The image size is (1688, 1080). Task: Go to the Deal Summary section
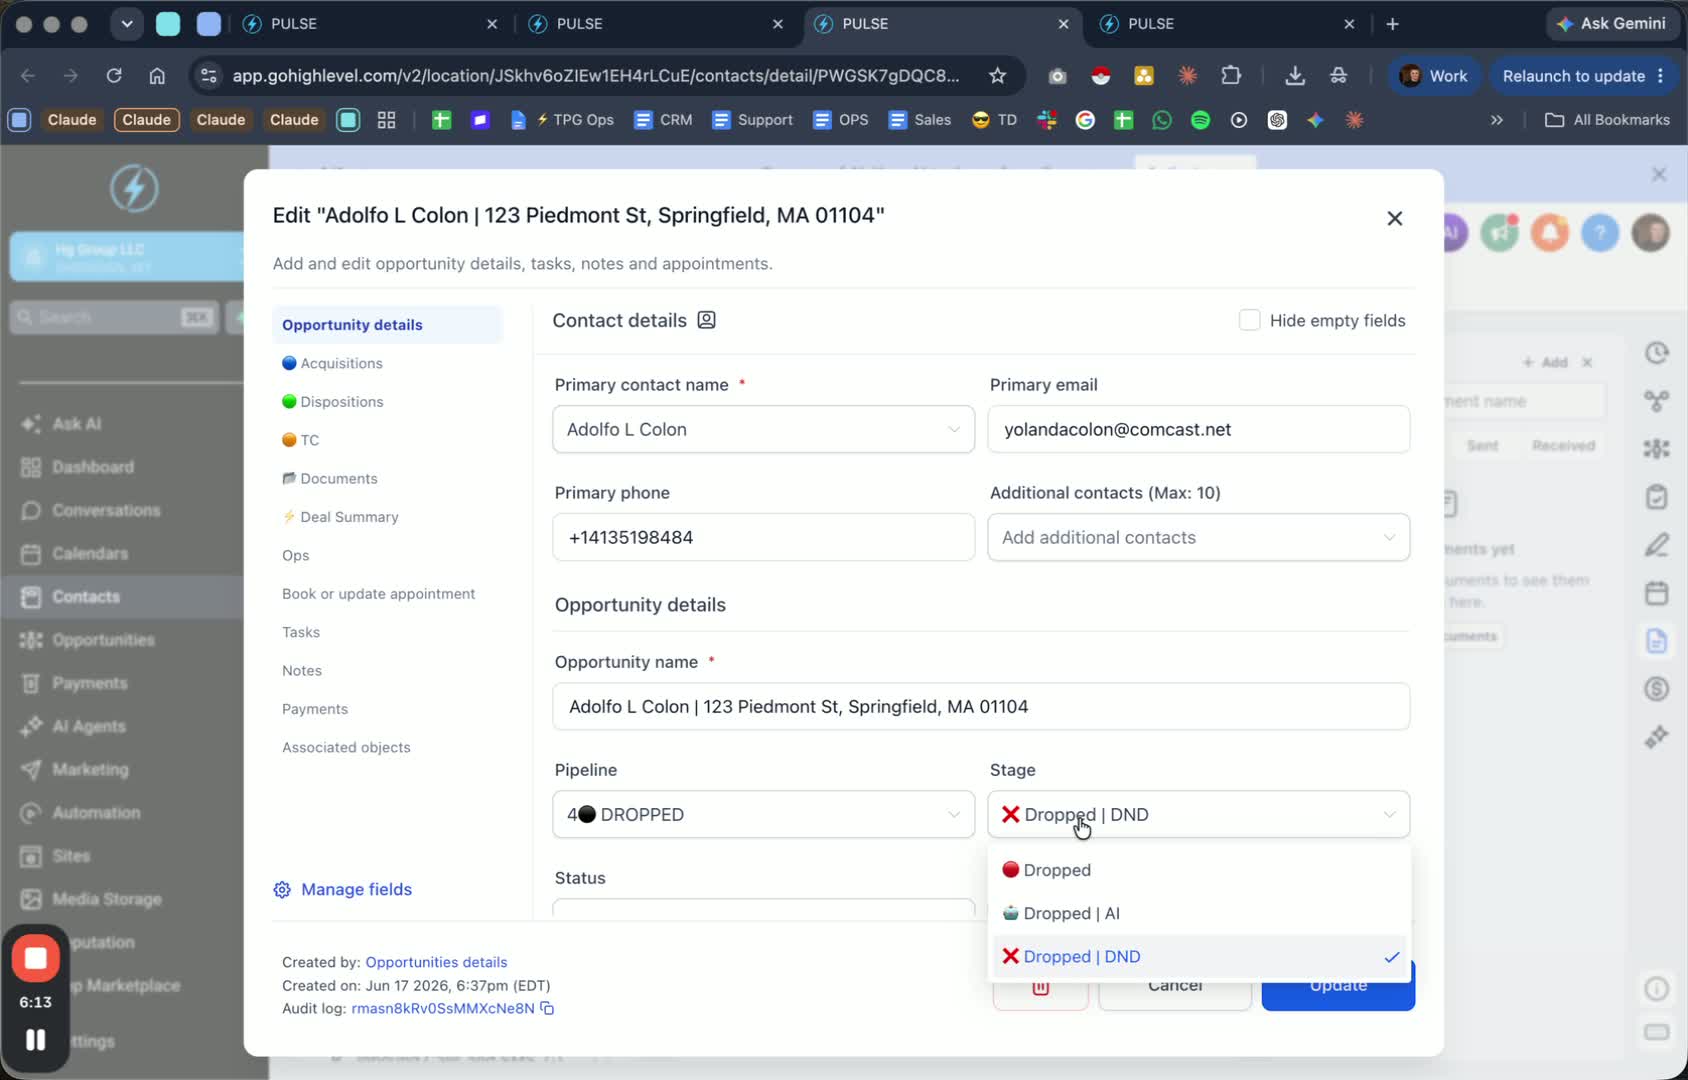(349, 517)
